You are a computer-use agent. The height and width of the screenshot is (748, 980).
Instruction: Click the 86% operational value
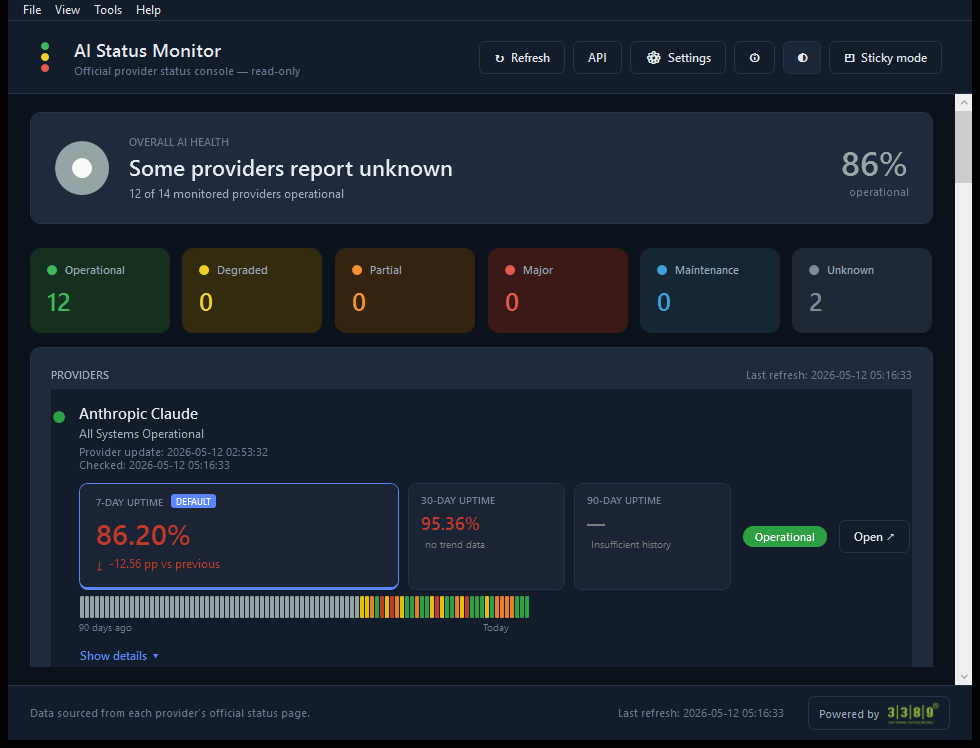click(x=874, y=165)
